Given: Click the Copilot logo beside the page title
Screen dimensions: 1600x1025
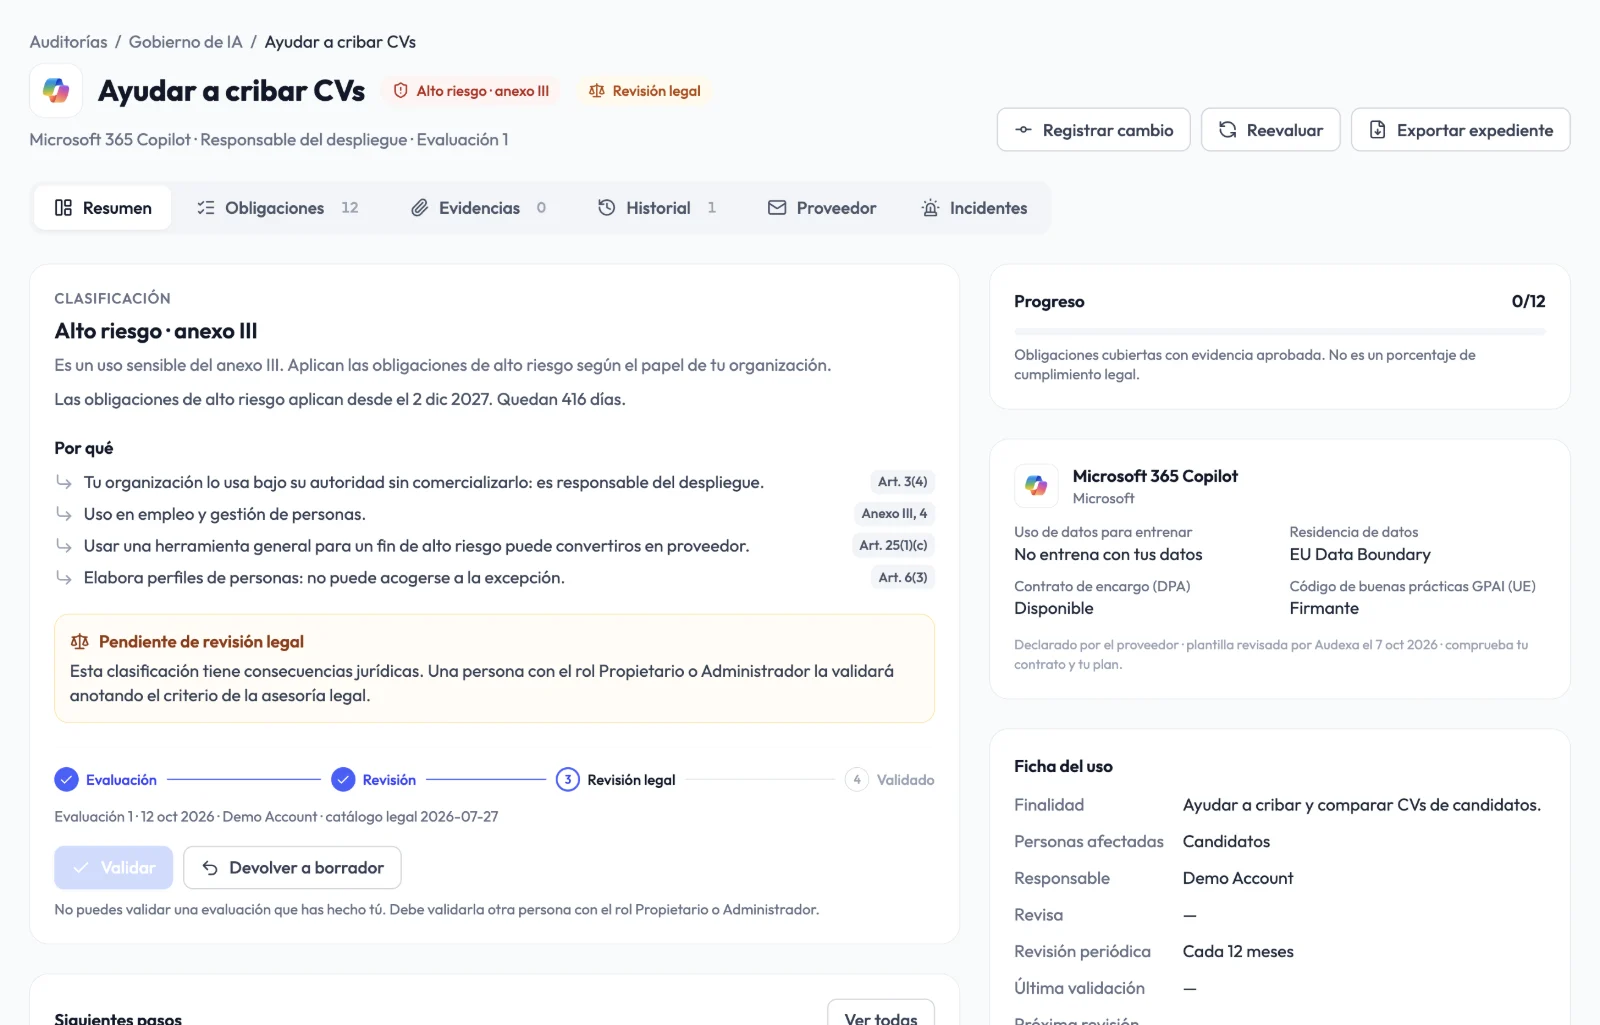Looking at the screenshot, I should point(56,91).
